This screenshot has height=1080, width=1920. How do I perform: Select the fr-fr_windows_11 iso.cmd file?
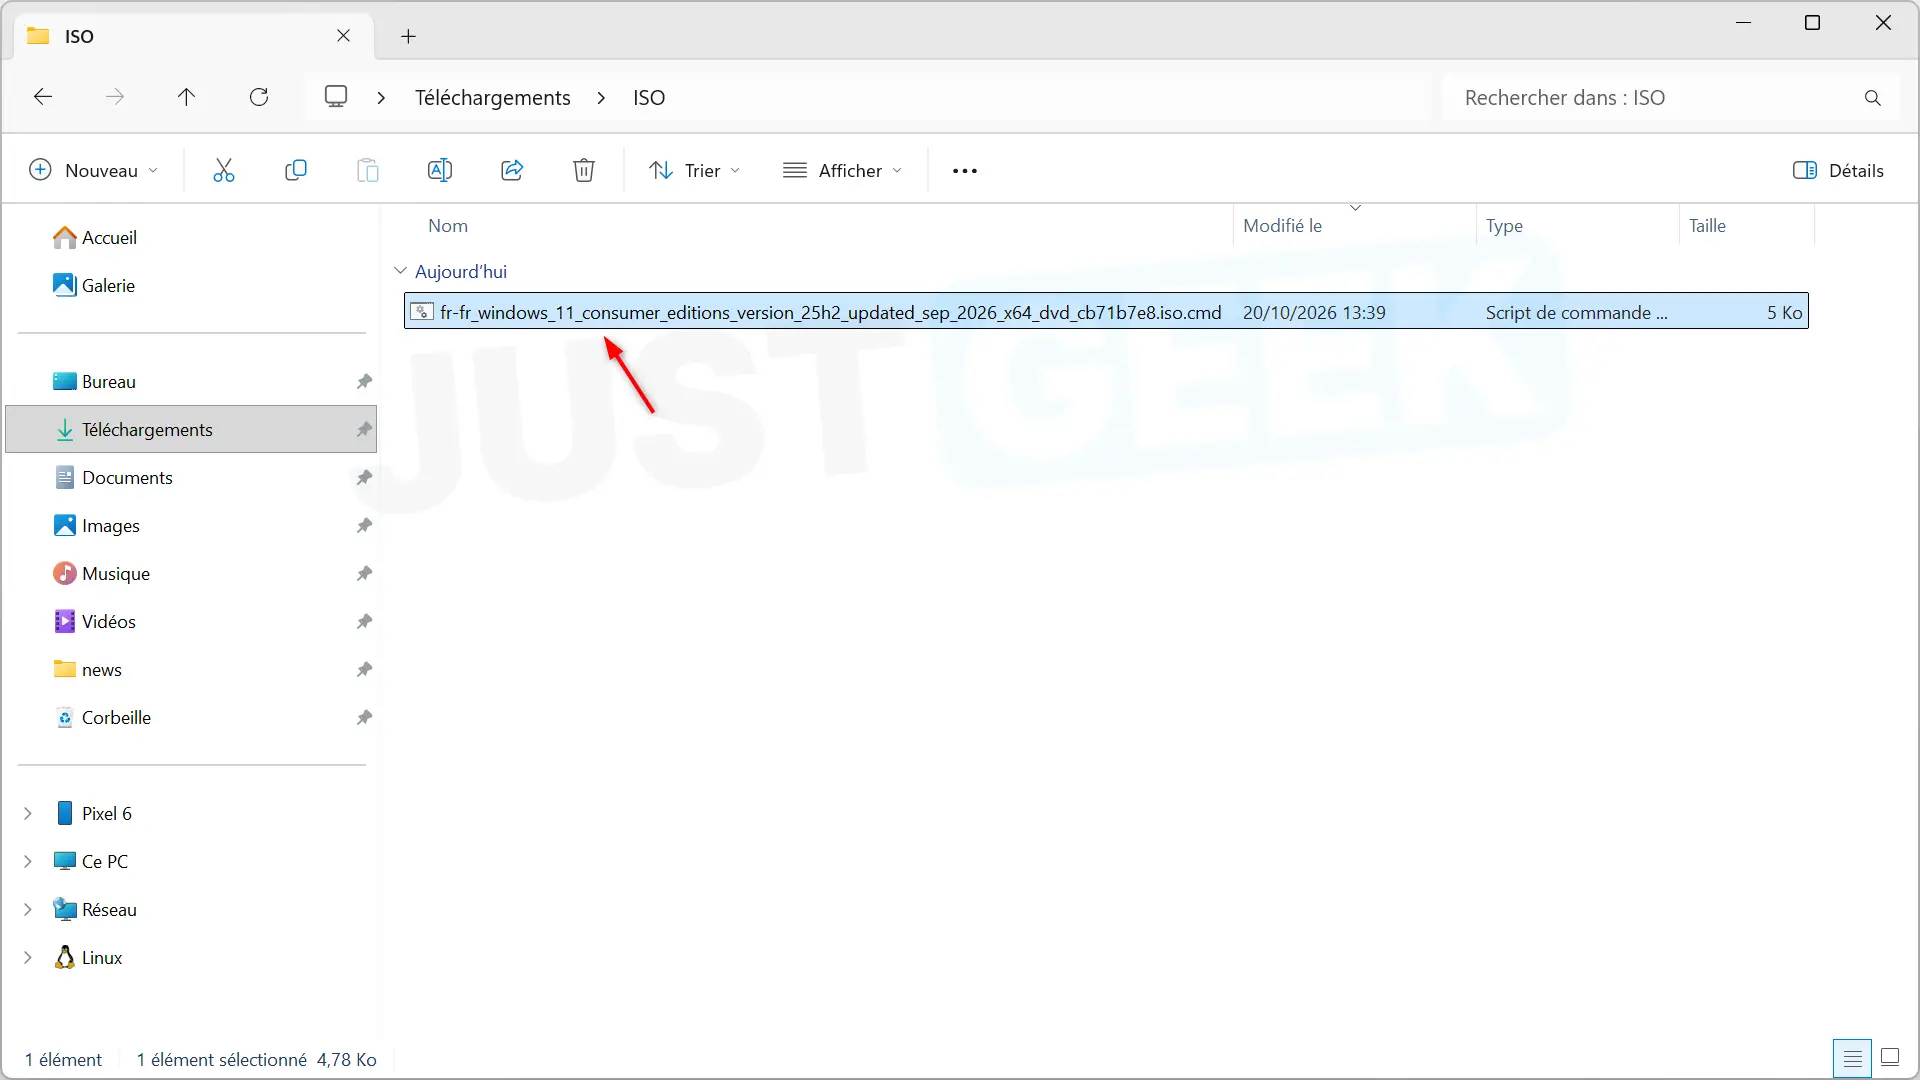(x=1106, y=312)
